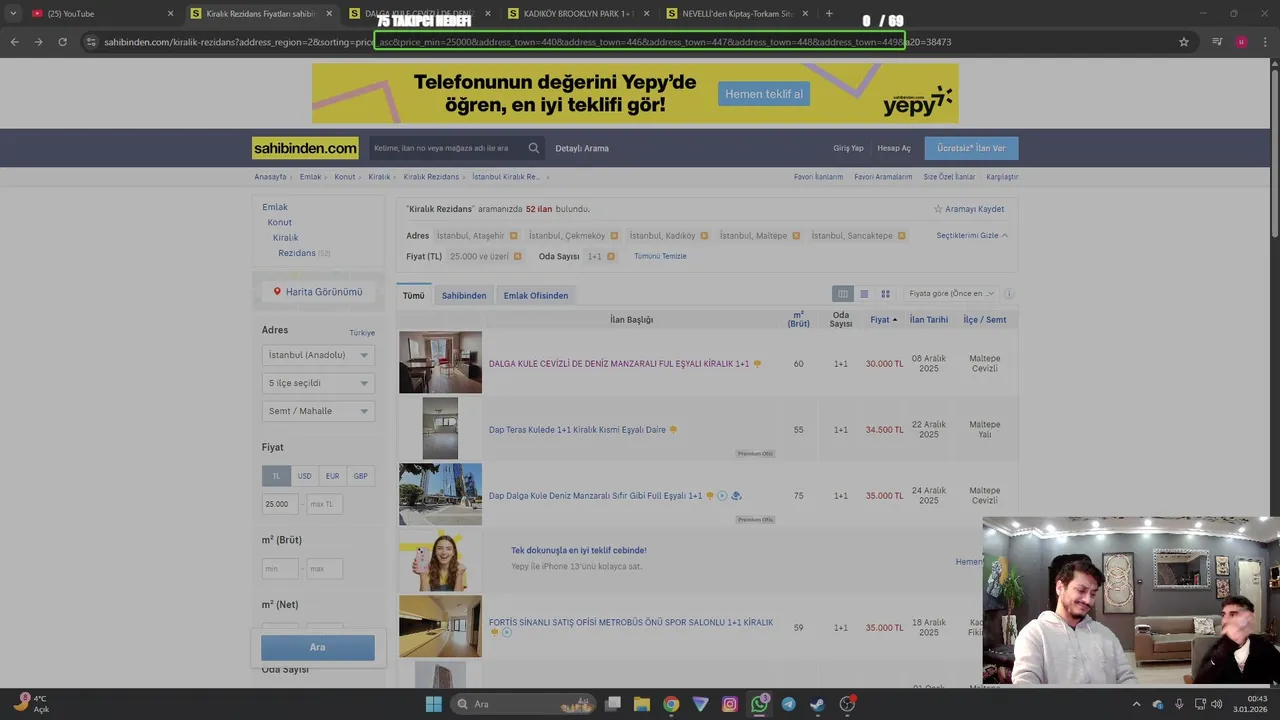Click Aramayı Kaydet to save search

(x=969, y=209)
